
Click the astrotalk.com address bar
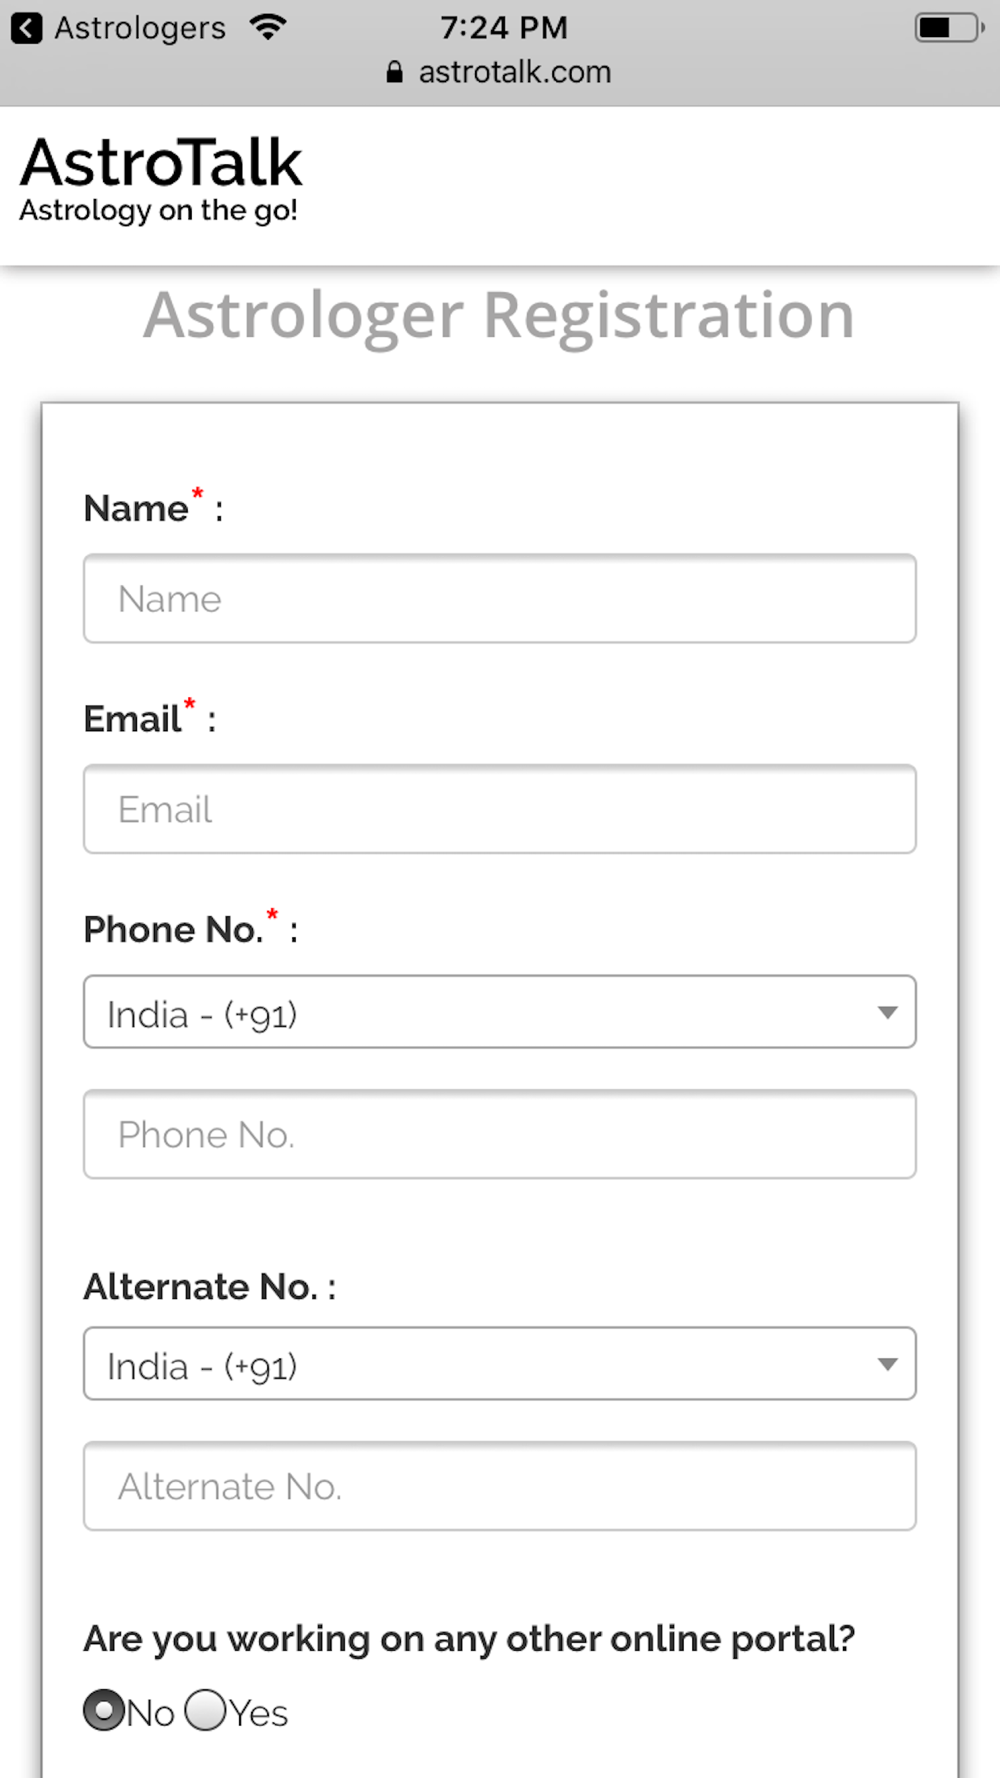tap(499, 72)
